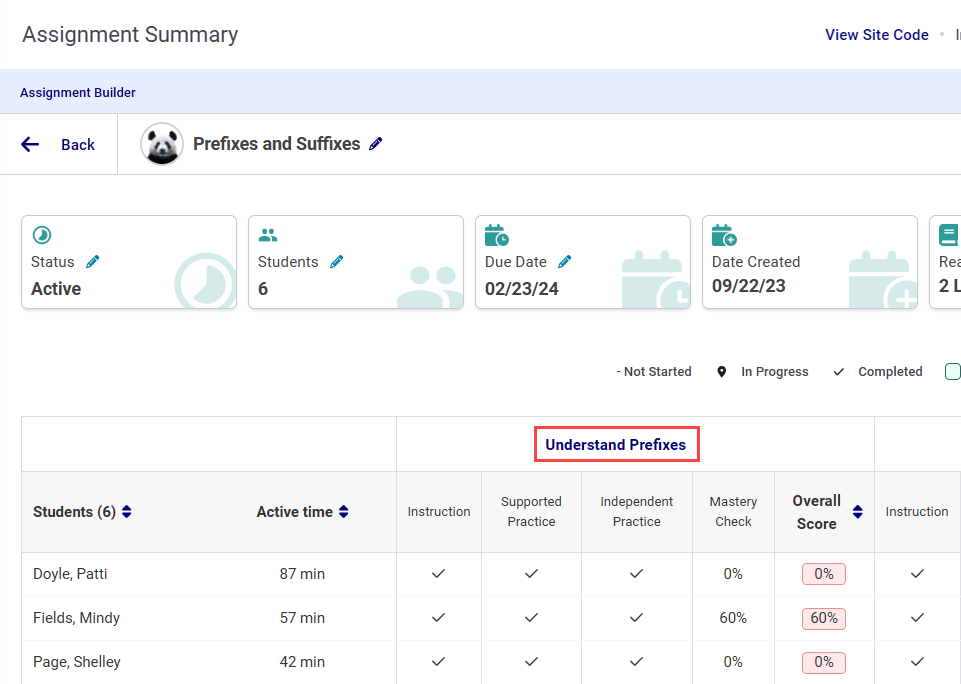
Task: Click the back arrow icon
Action: pos(30,145)
